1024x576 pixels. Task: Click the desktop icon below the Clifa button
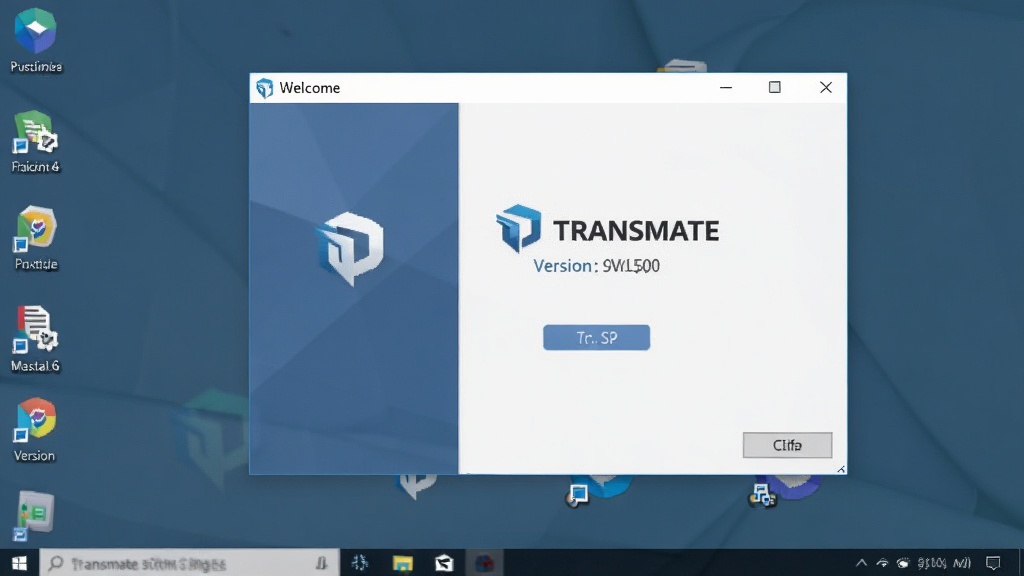click(x=785, y=490)
